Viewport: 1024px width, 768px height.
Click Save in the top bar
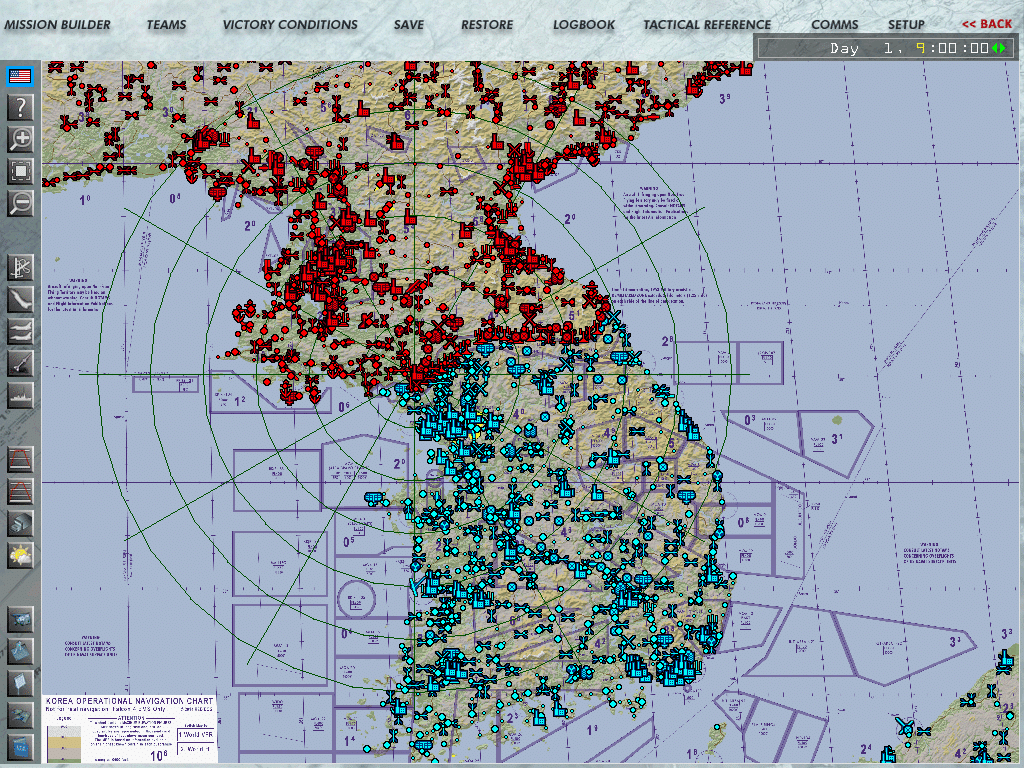pyautogui.click(x=409, y=25)
